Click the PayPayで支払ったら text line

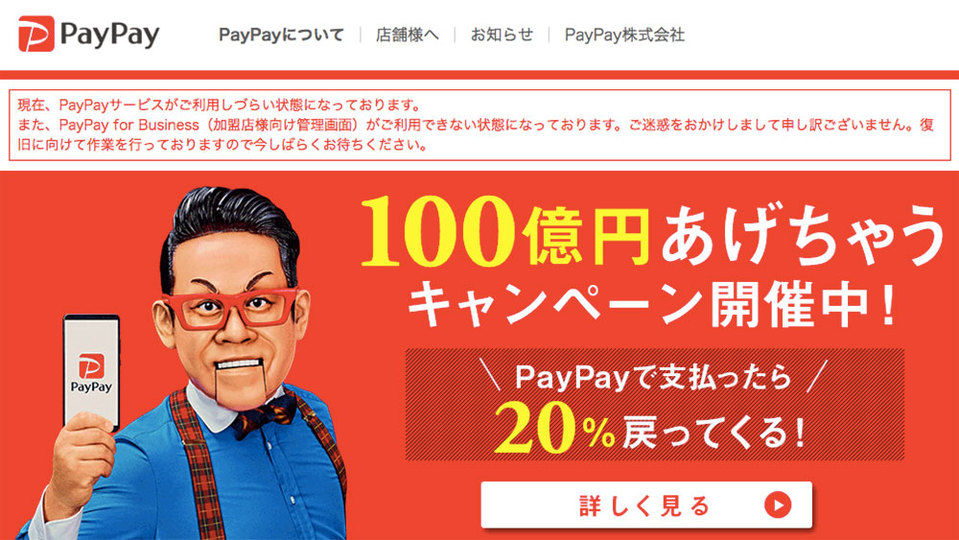(x=653, y=376)
